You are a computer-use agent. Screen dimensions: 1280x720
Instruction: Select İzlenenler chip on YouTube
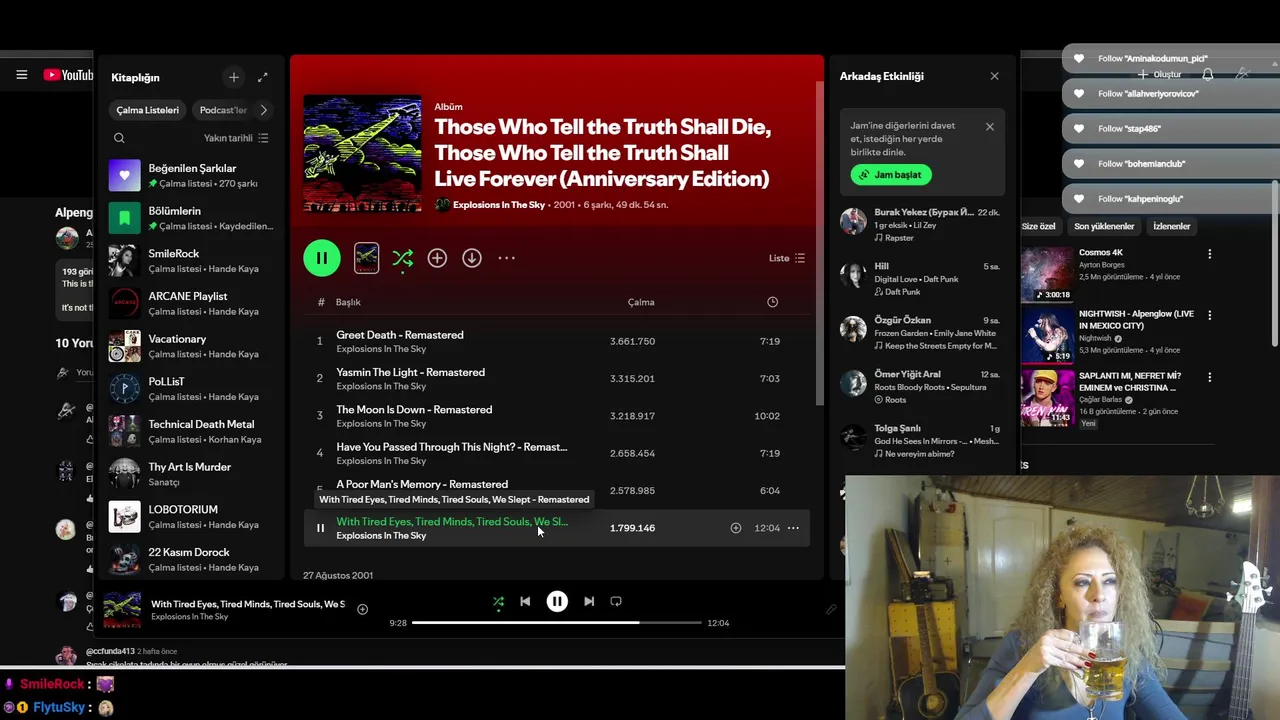1172,226
